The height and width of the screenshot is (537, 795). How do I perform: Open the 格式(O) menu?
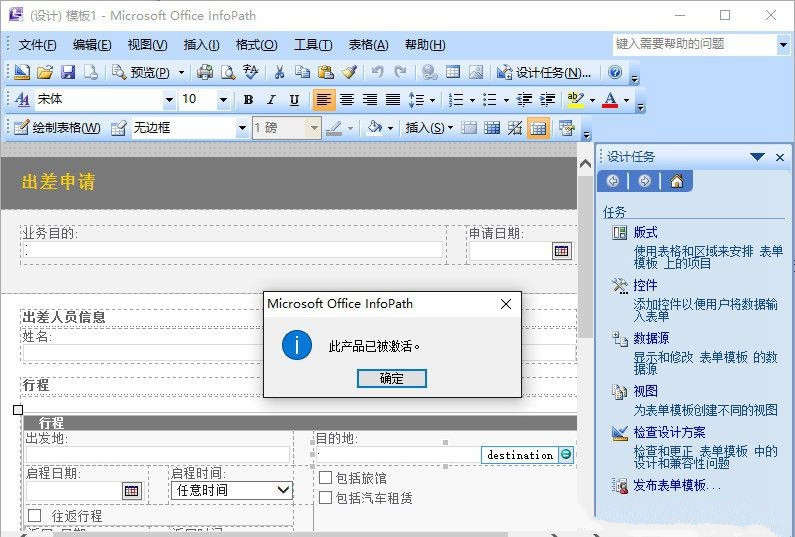tap(257, 45)
